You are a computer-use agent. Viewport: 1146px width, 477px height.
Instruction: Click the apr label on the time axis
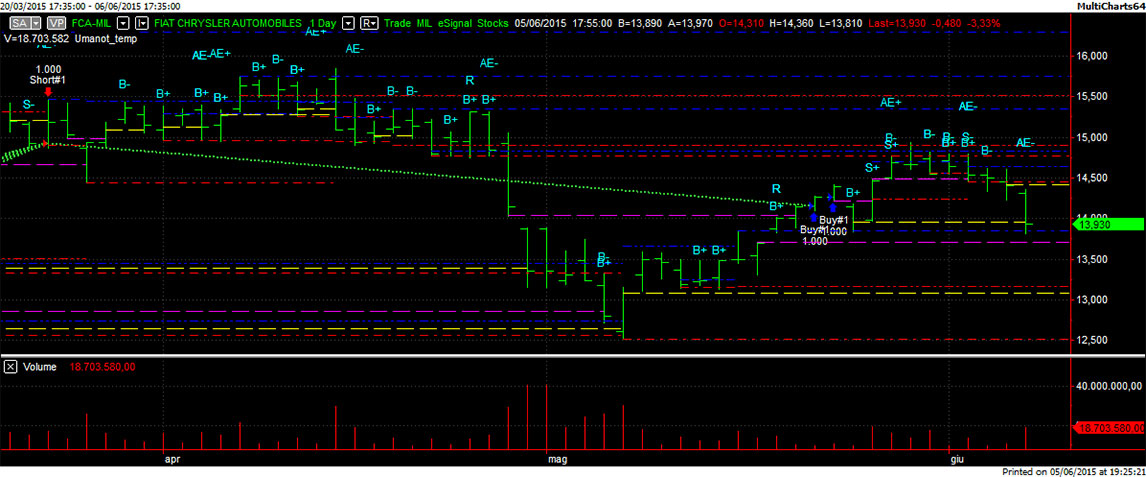click(171, 460)
